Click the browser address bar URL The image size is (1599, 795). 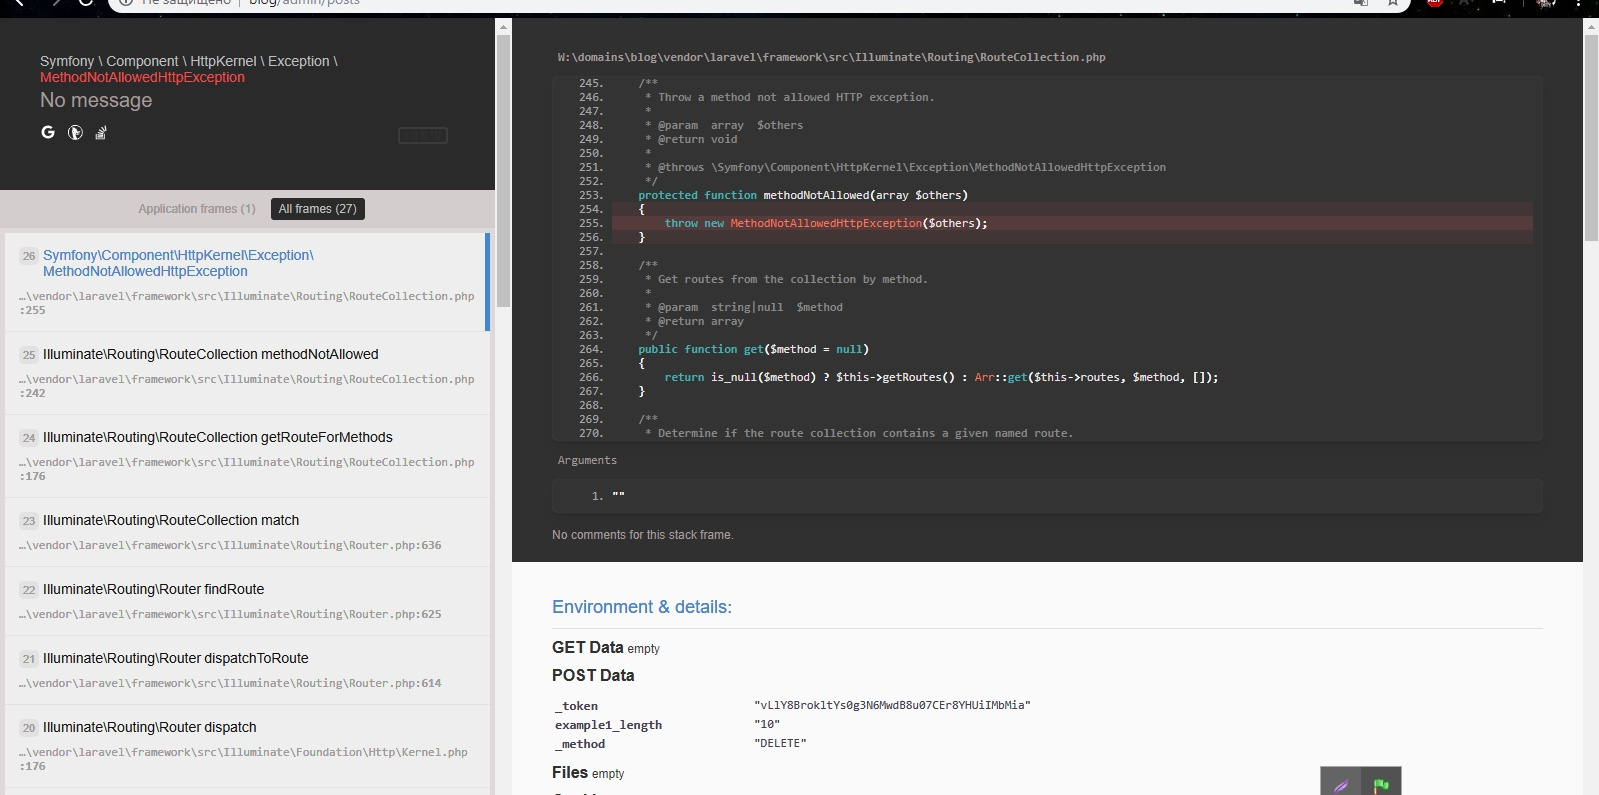click(x=304, y=3)
